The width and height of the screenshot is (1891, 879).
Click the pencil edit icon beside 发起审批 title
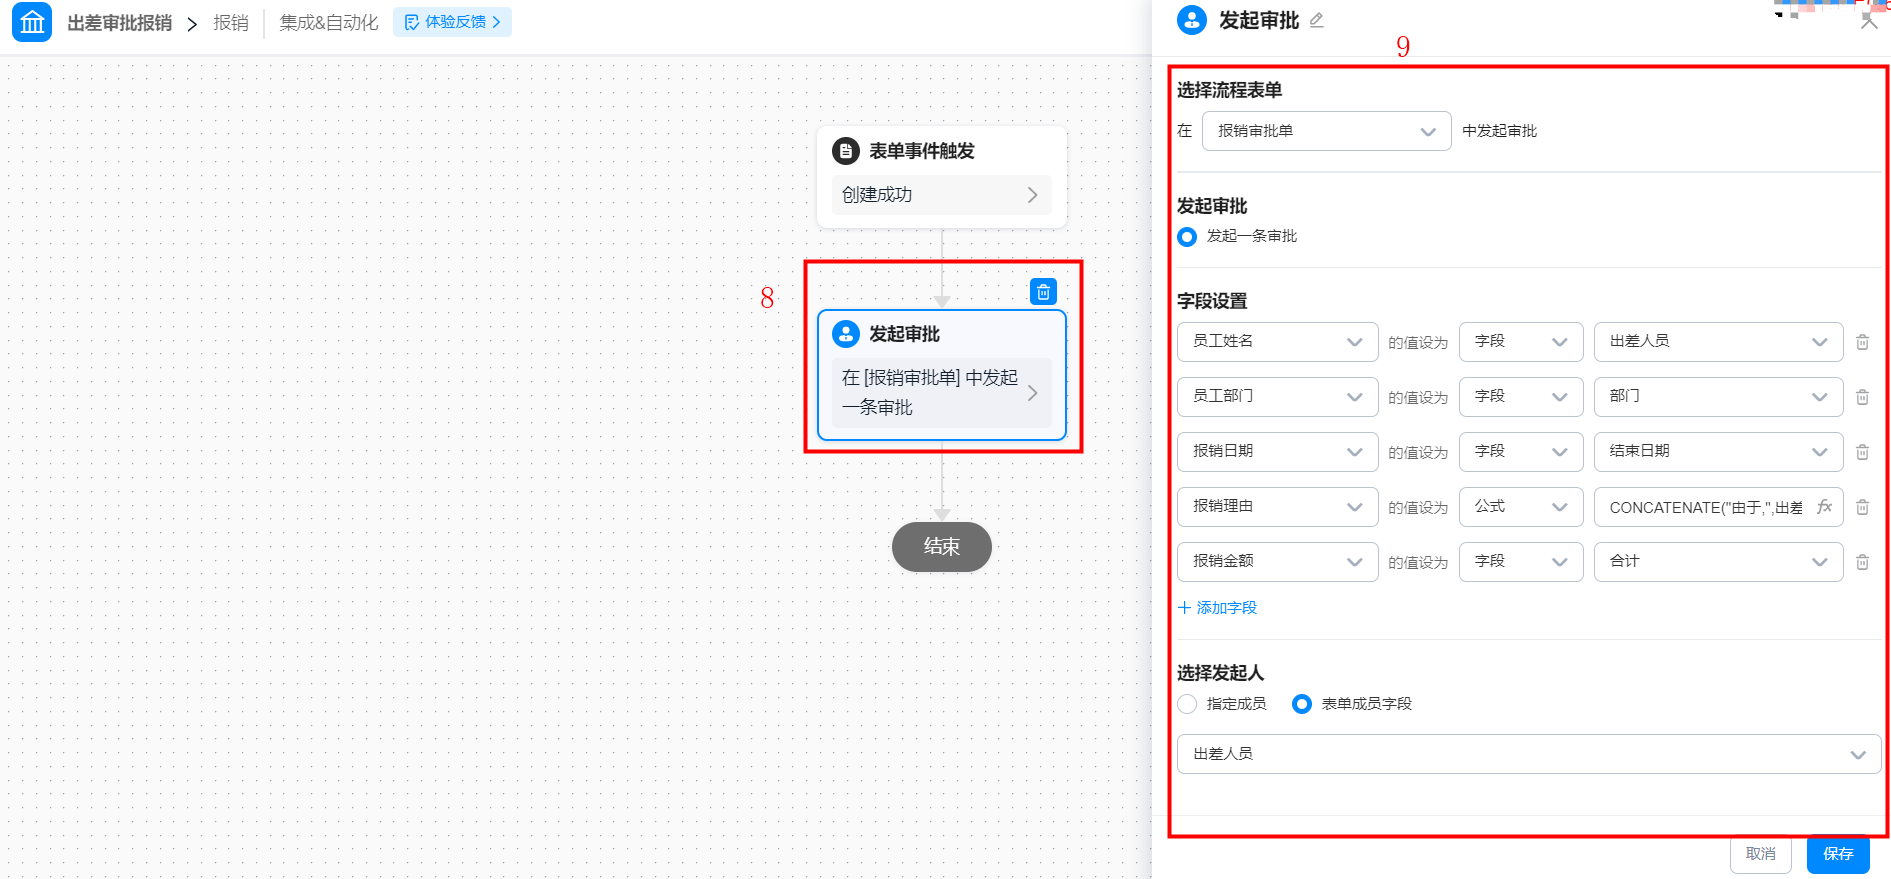[x=1317, y=20]
